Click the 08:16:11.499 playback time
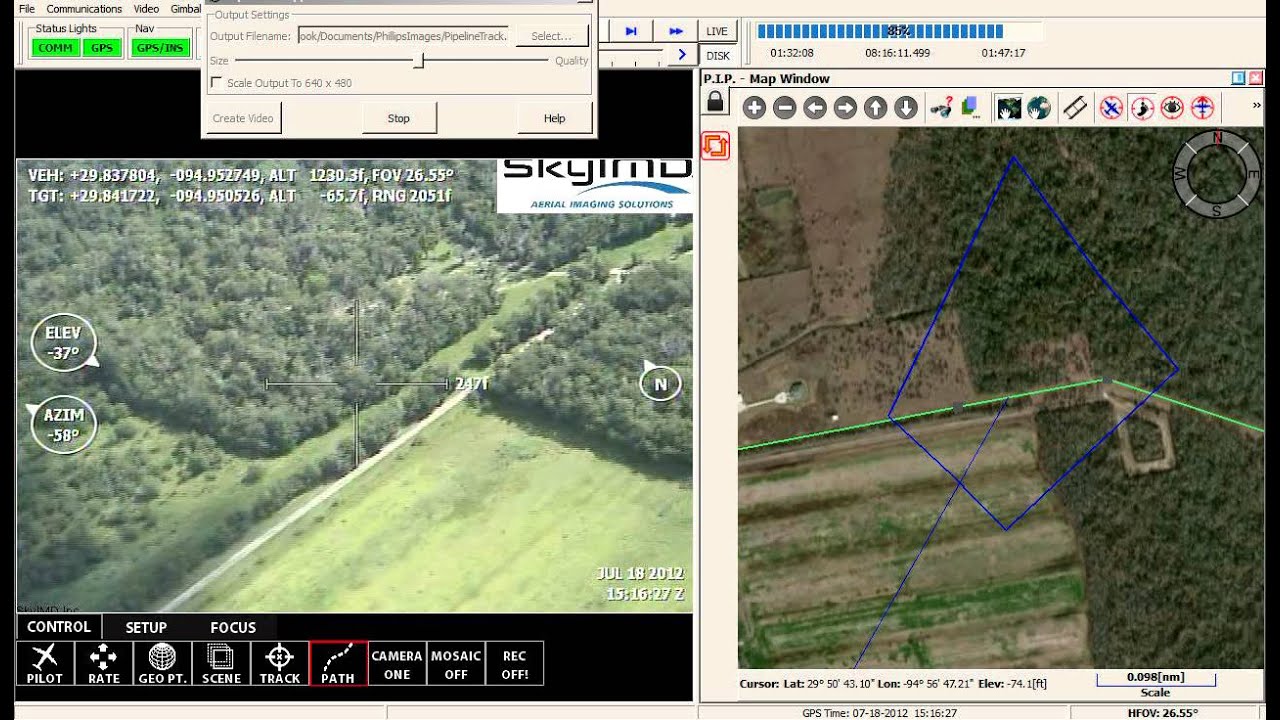1280x720 pixels. pos(897,53)
